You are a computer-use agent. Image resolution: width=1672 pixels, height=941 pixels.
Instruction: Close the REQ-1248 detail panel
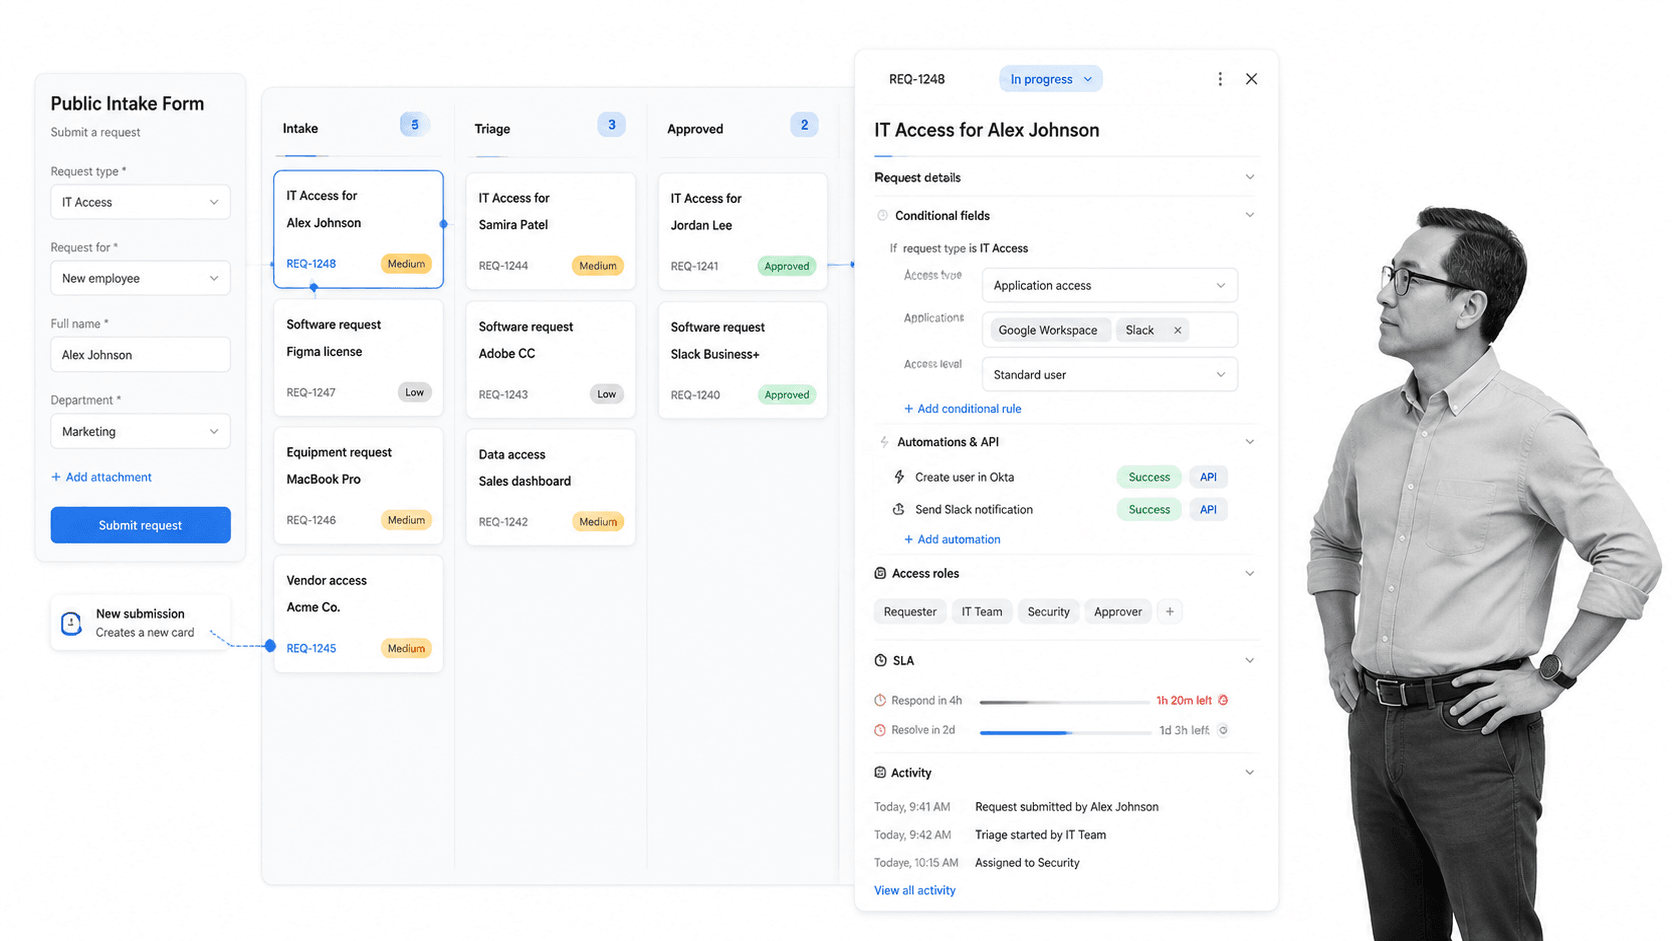(x=1251, y=79)
